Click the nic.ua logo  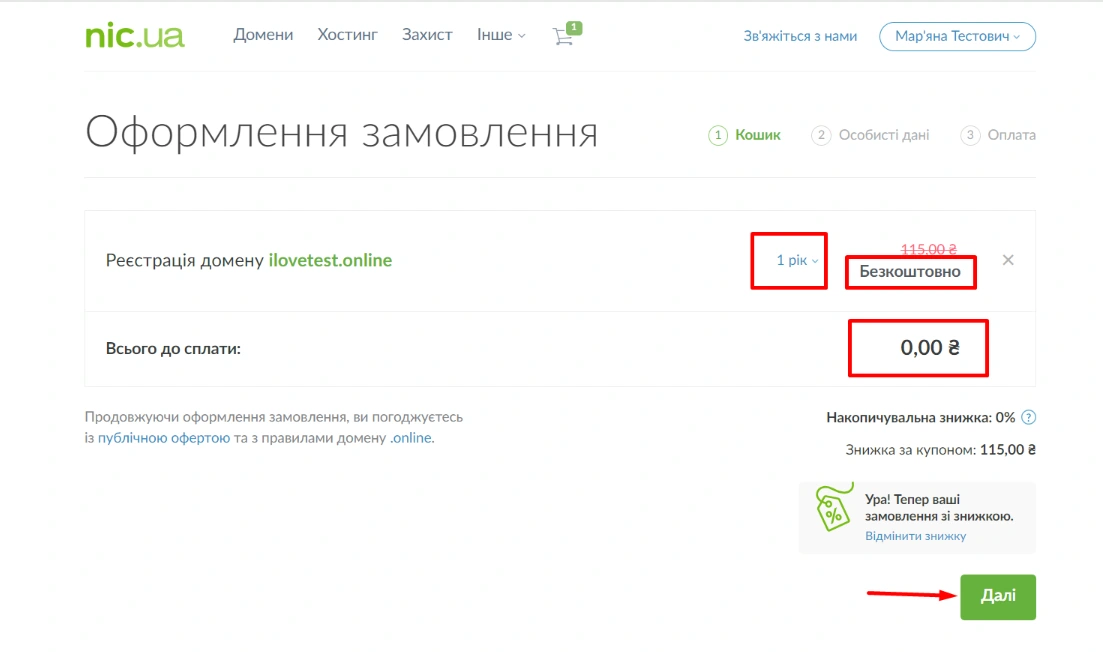click(x=134, y=36)
